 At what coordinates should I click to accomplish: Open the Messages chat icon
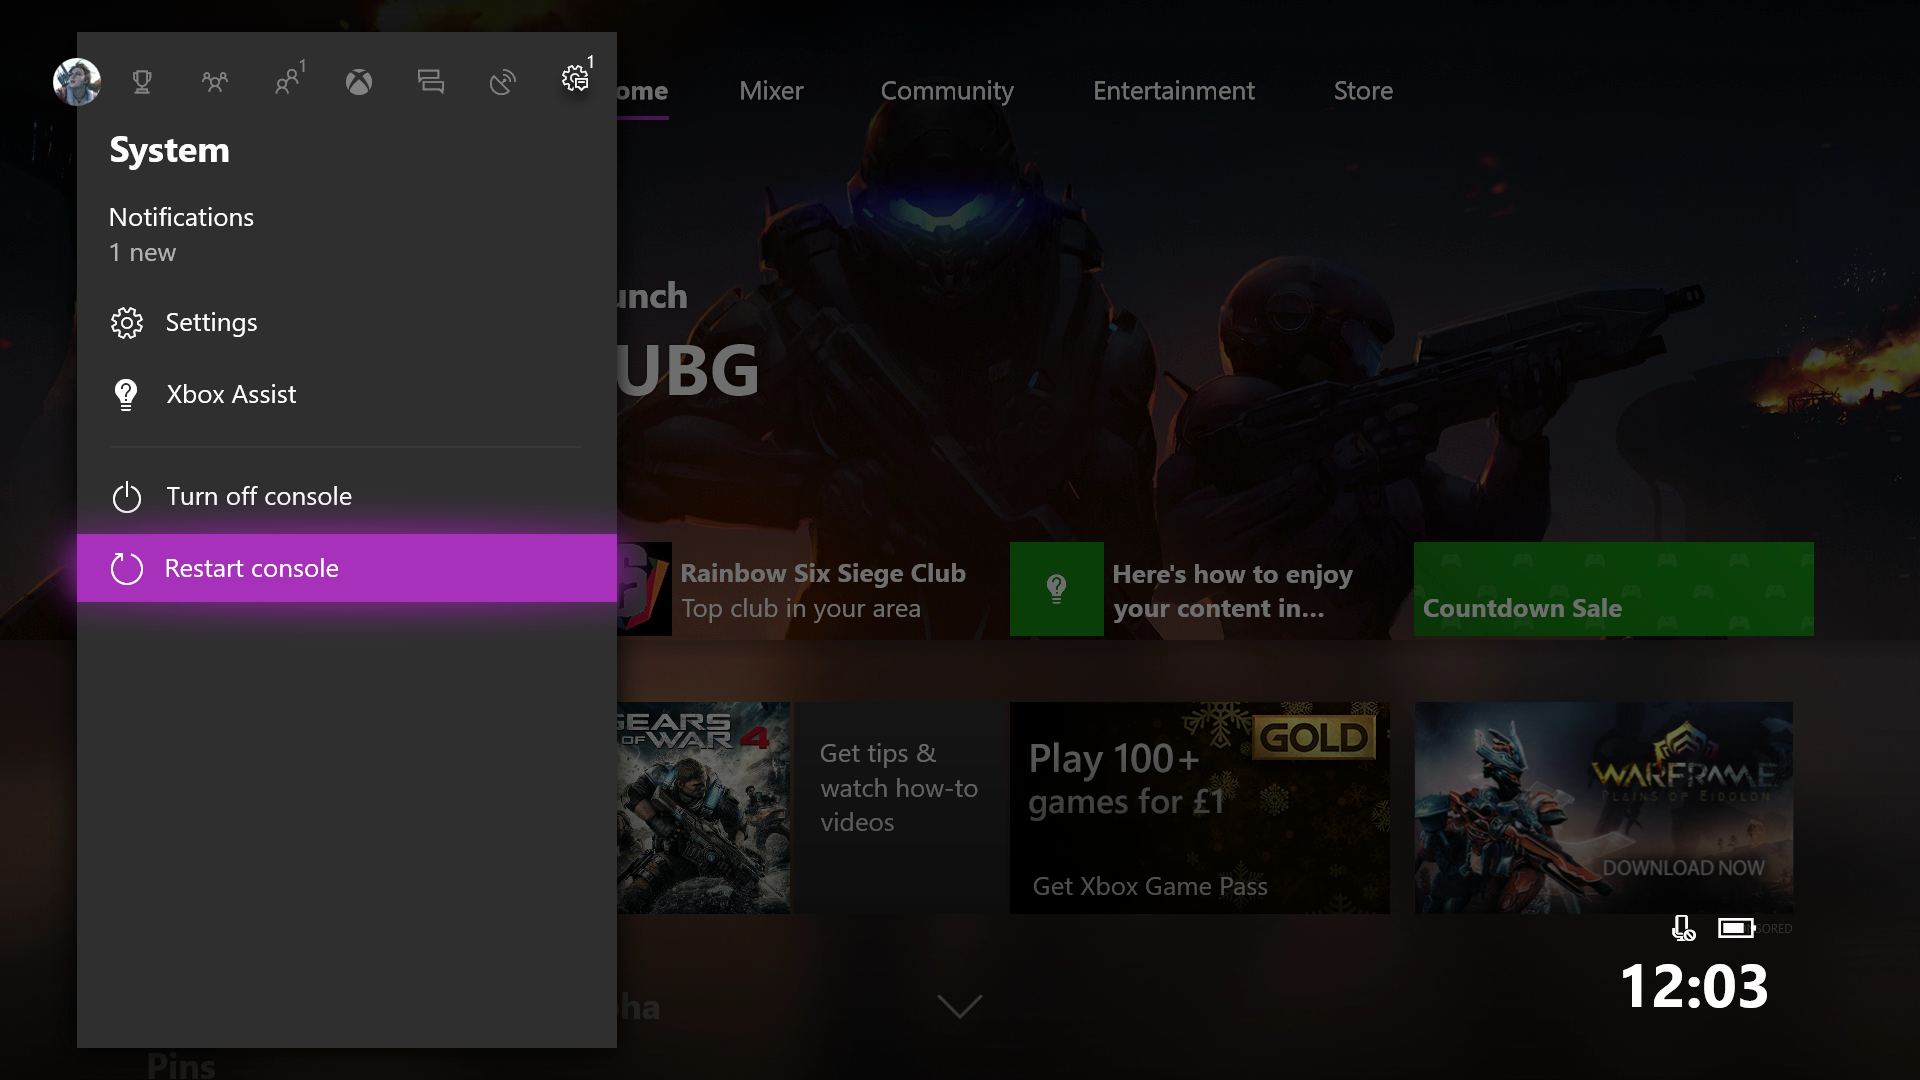click(x=431, y=82)
